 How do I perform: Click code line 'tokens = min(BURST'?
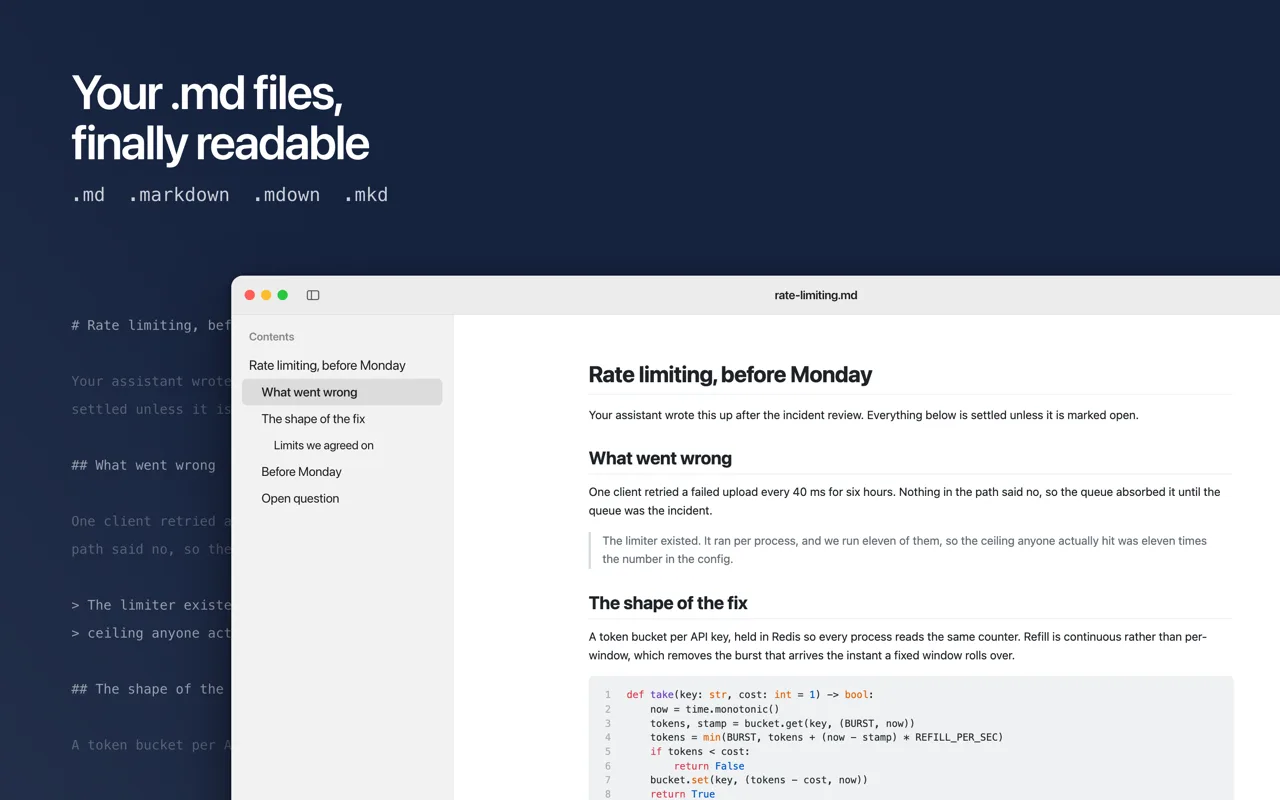point(826,737)
